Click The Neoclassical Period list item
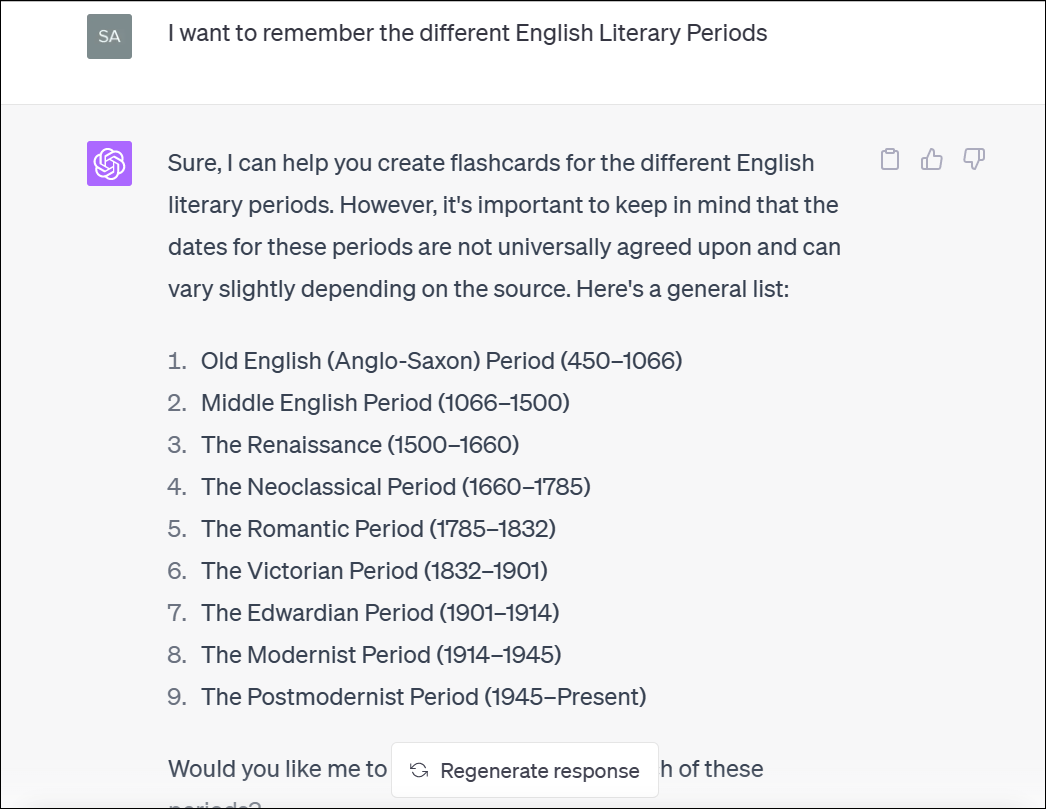Viewport: 1046px width, 809px height. click(x=395, y=487)
